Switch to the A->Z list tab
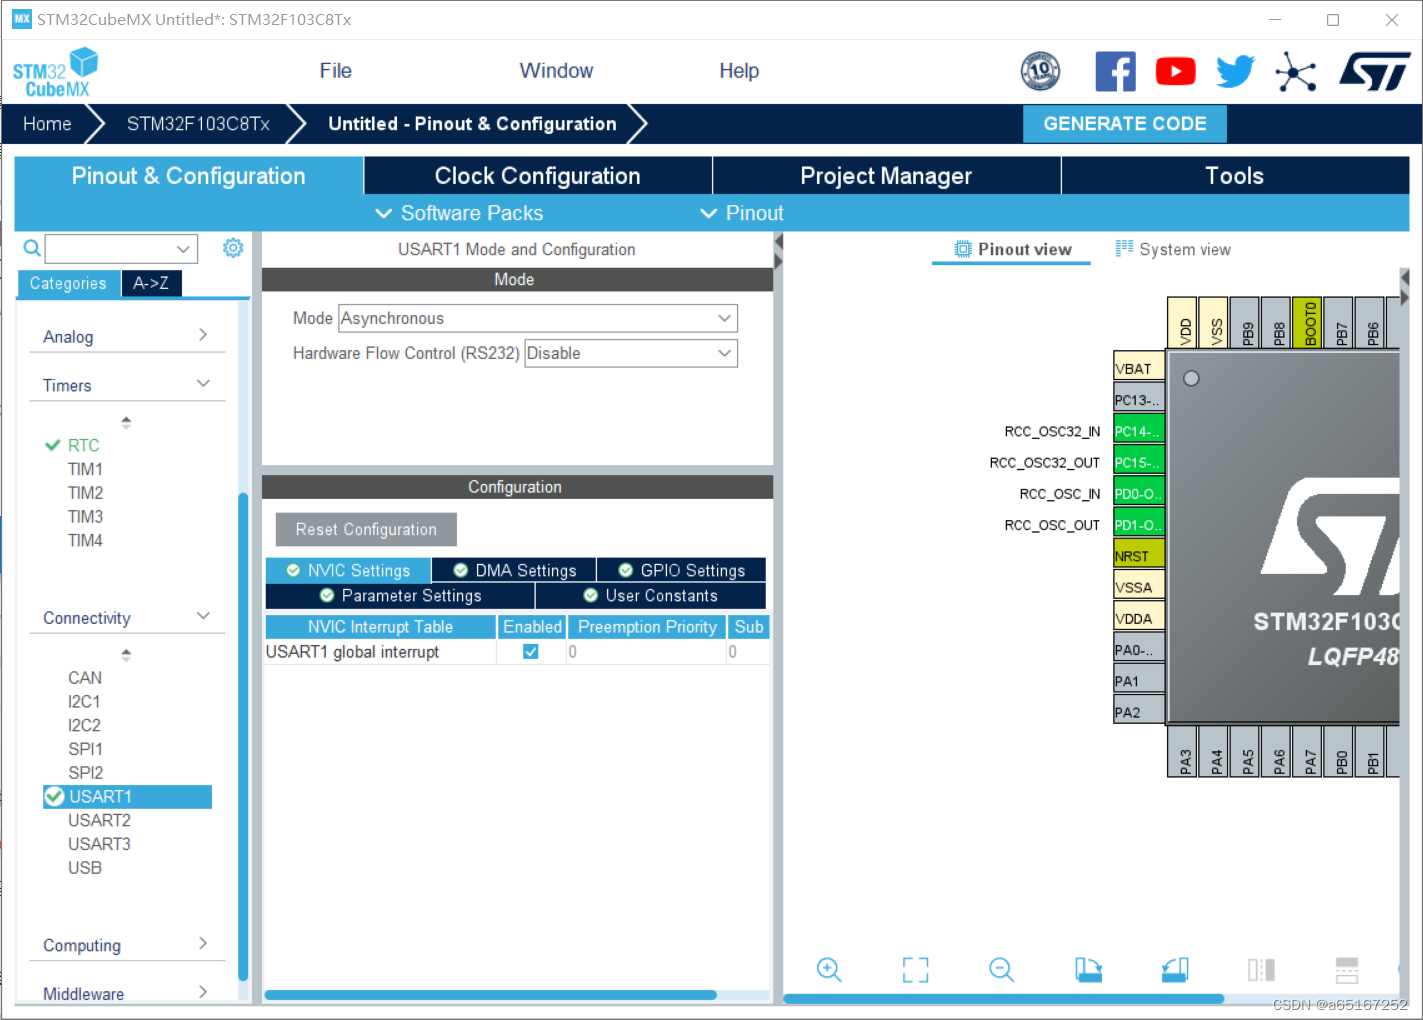The image size is (1423, 1020). coord(151,283)
